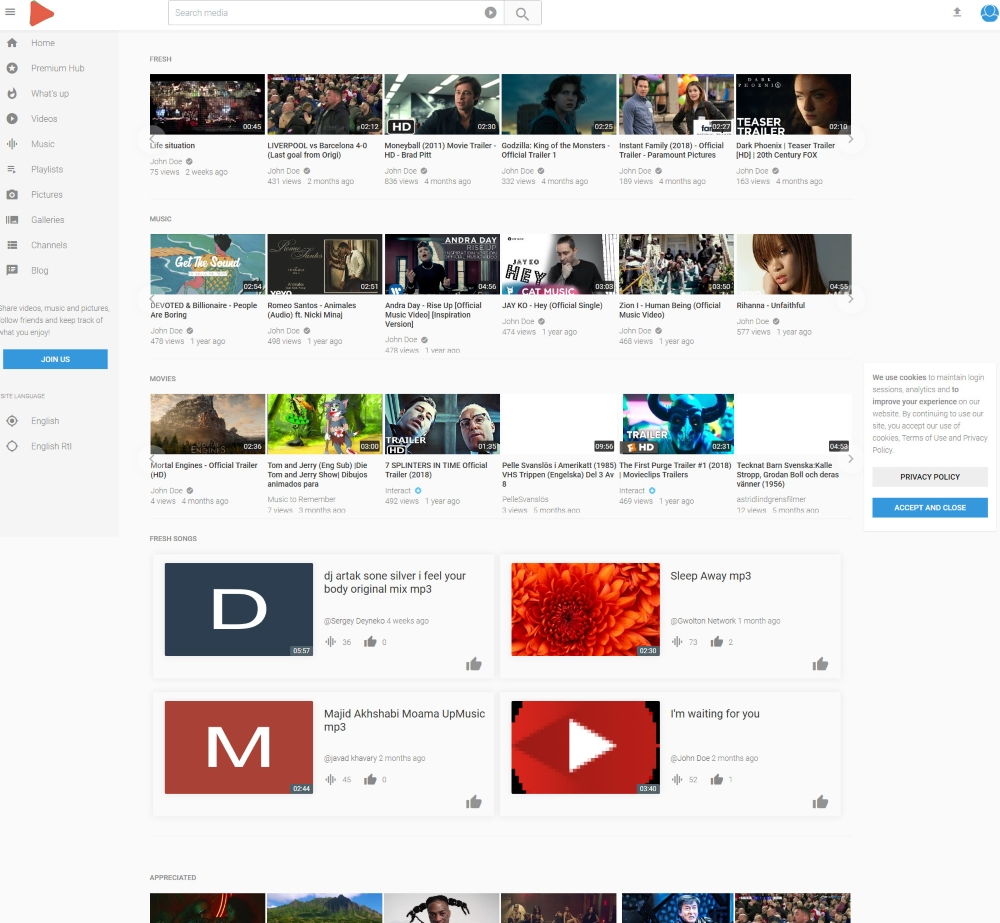Click plays waveform icon on Majid Akhshabi song
The height and width of the screenshot is (923, 1000).
click(x=330, y=779)
